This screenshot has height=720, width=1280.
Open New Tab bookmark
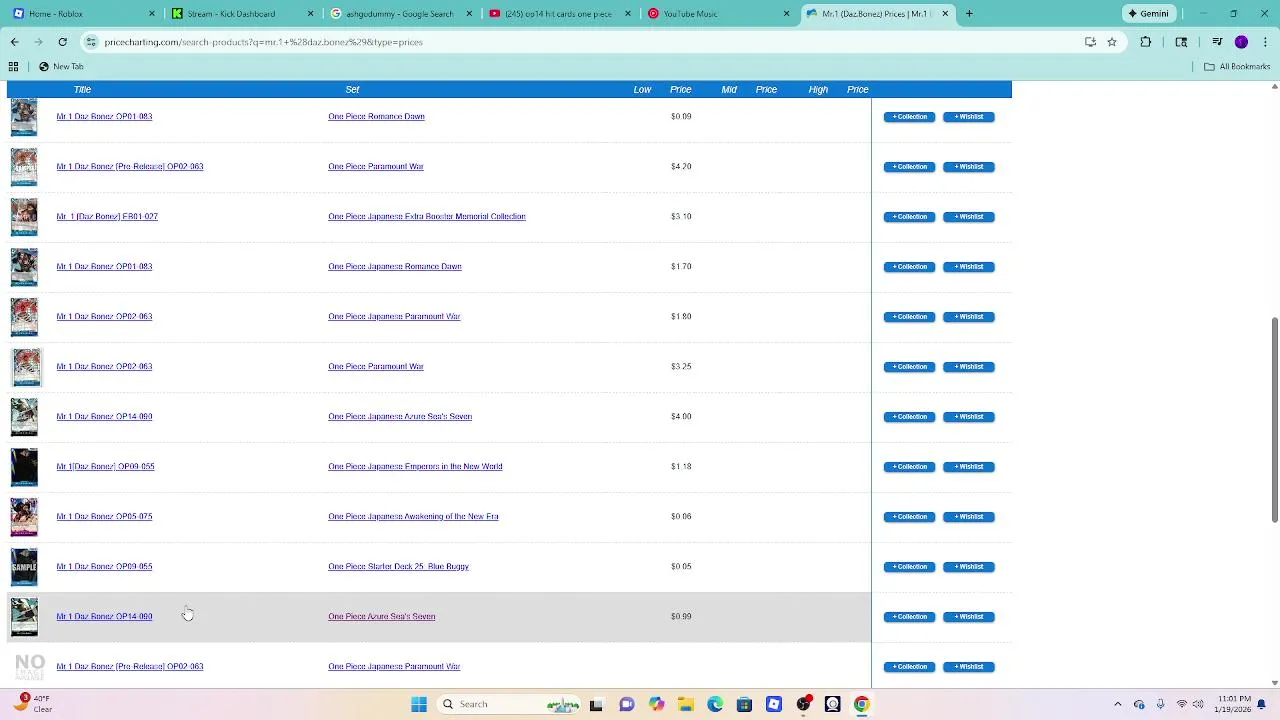61,66
